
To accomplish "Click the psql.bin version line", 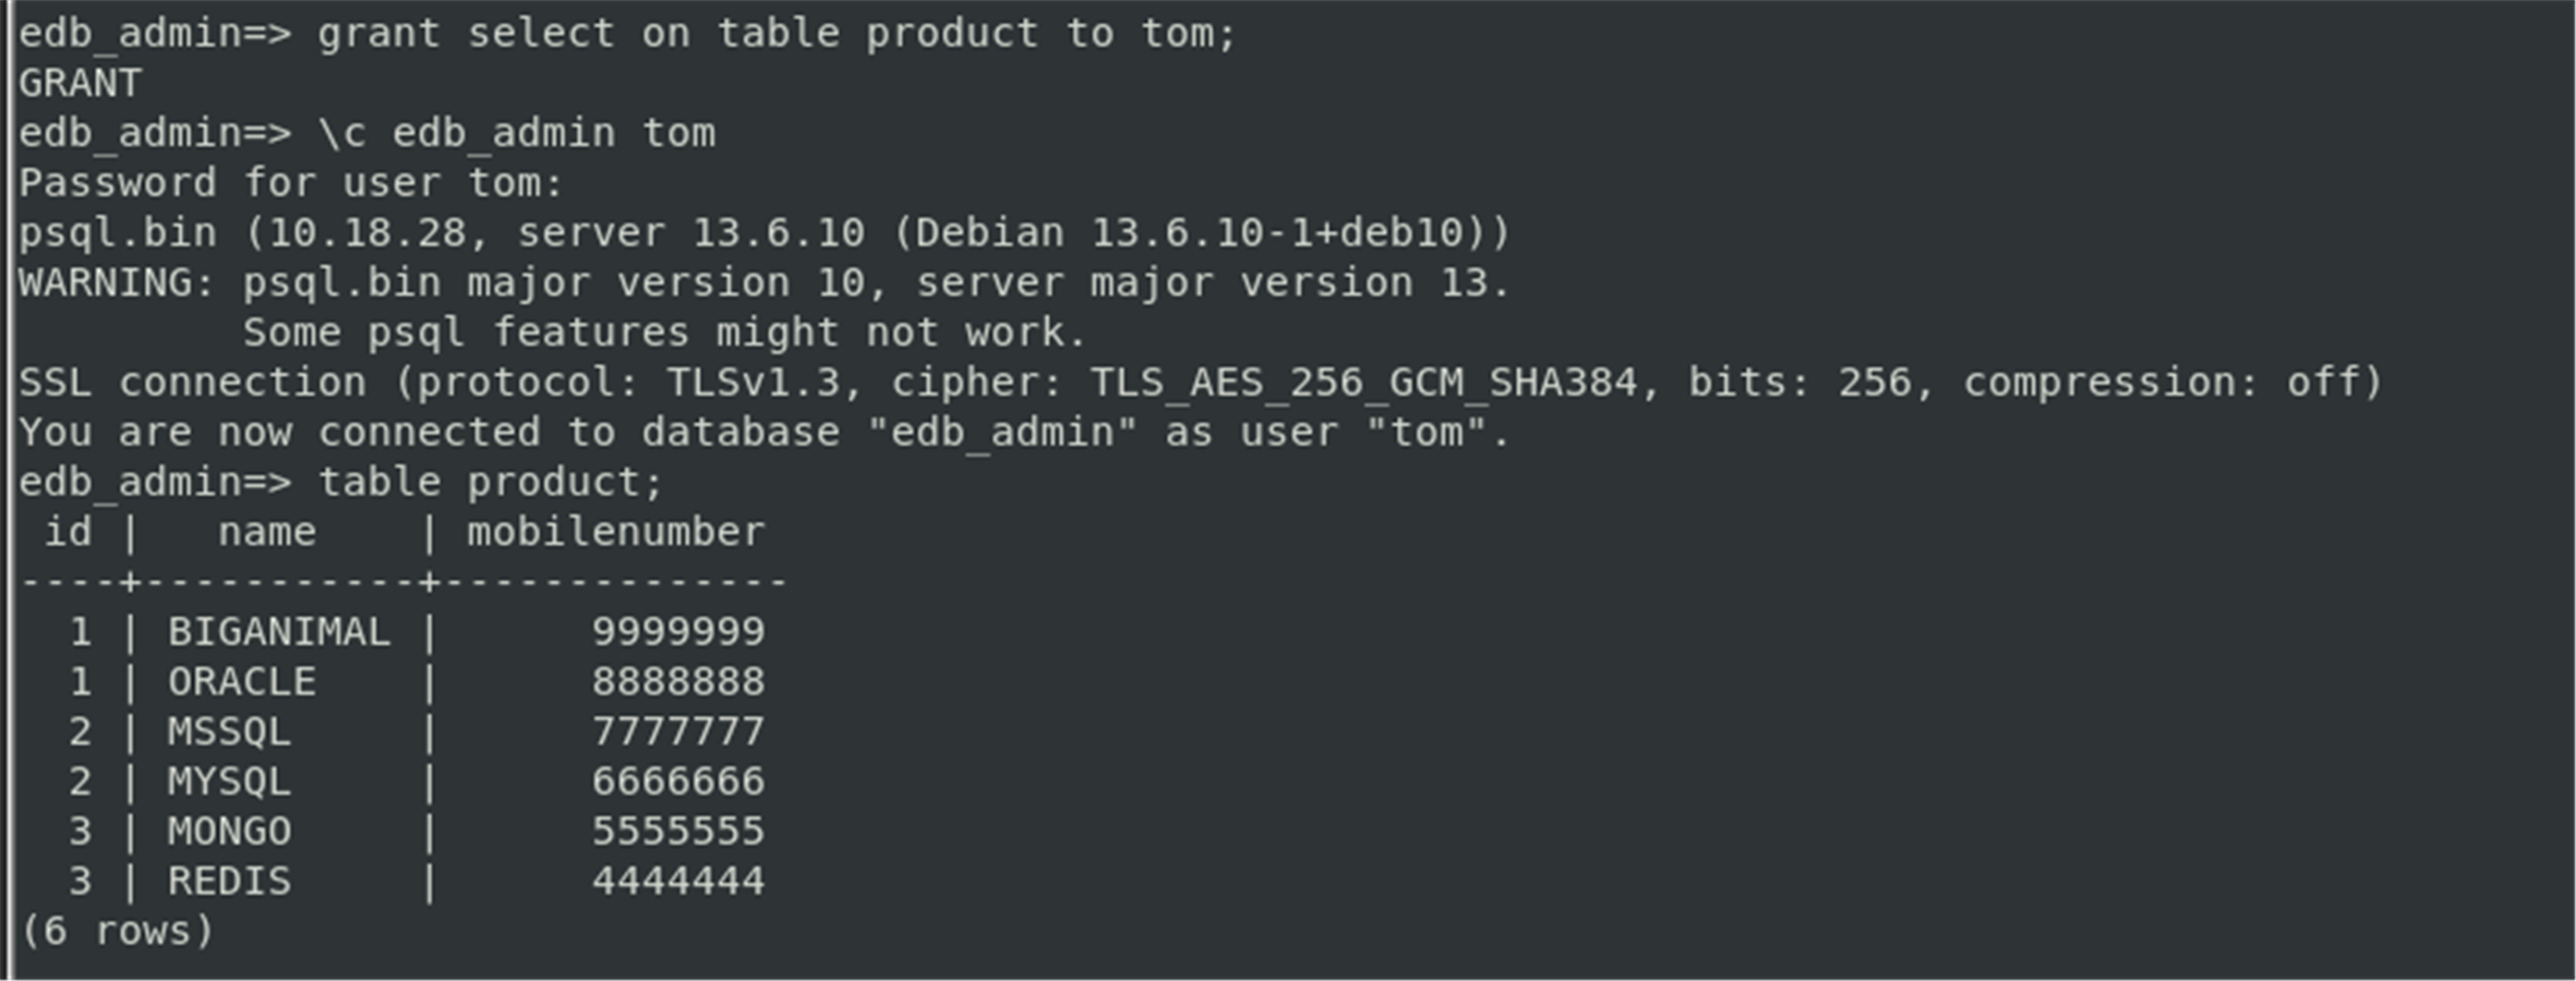I will (x=764, y=233).
